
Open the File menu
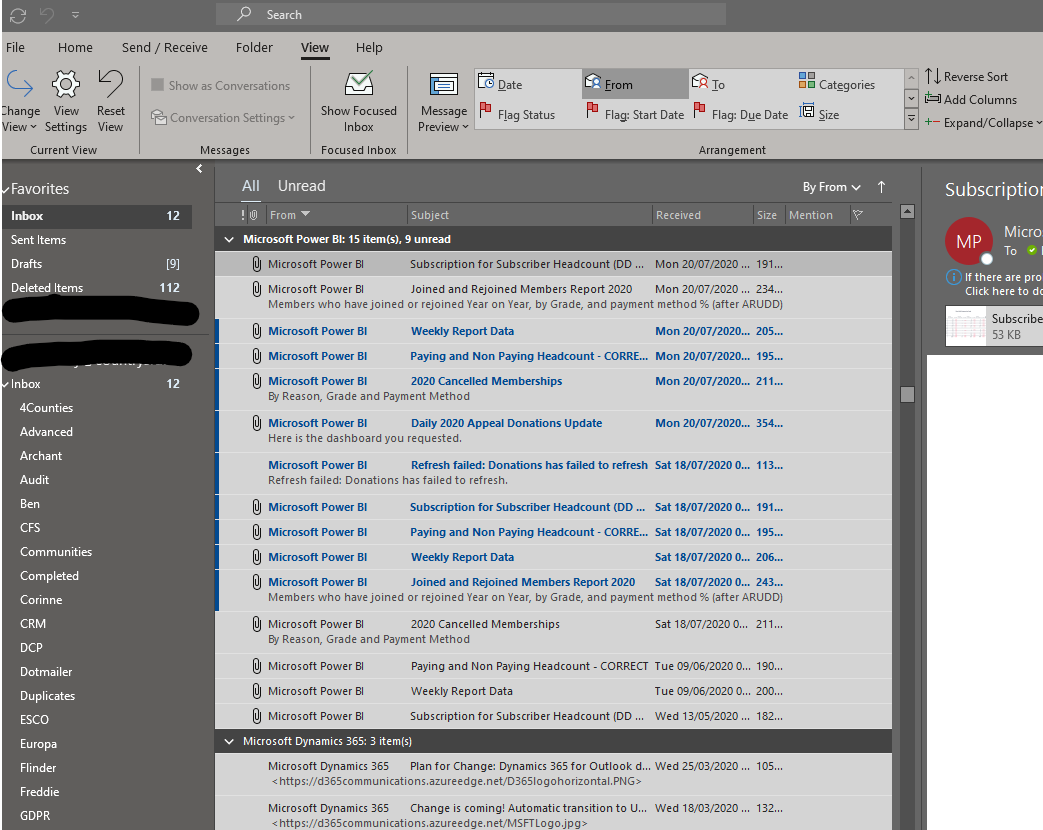(15, 47)
